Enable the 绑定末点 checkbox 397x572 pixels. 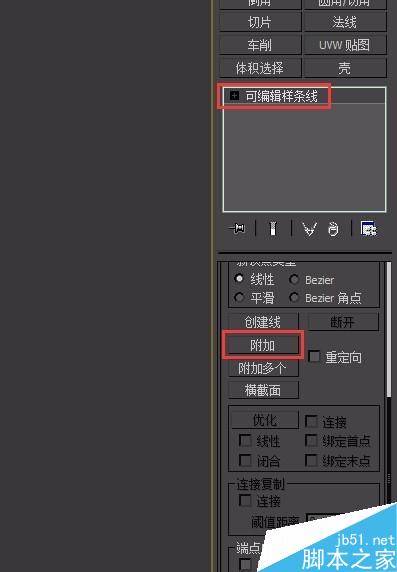pos(311,460)
